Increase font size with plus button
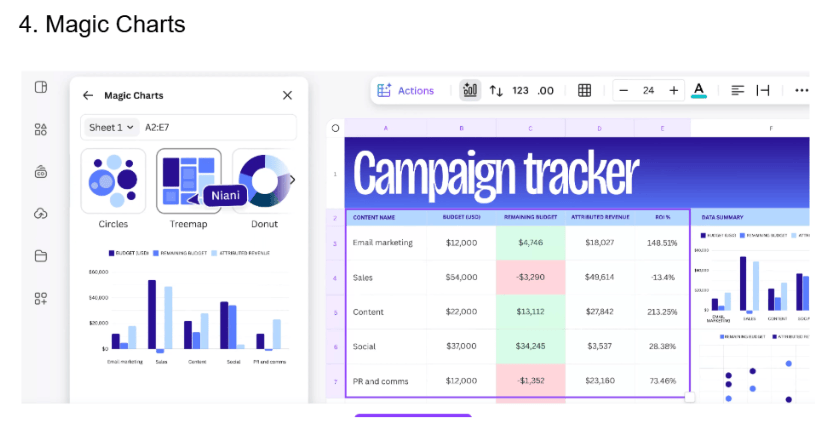 (x=674, y=90)
